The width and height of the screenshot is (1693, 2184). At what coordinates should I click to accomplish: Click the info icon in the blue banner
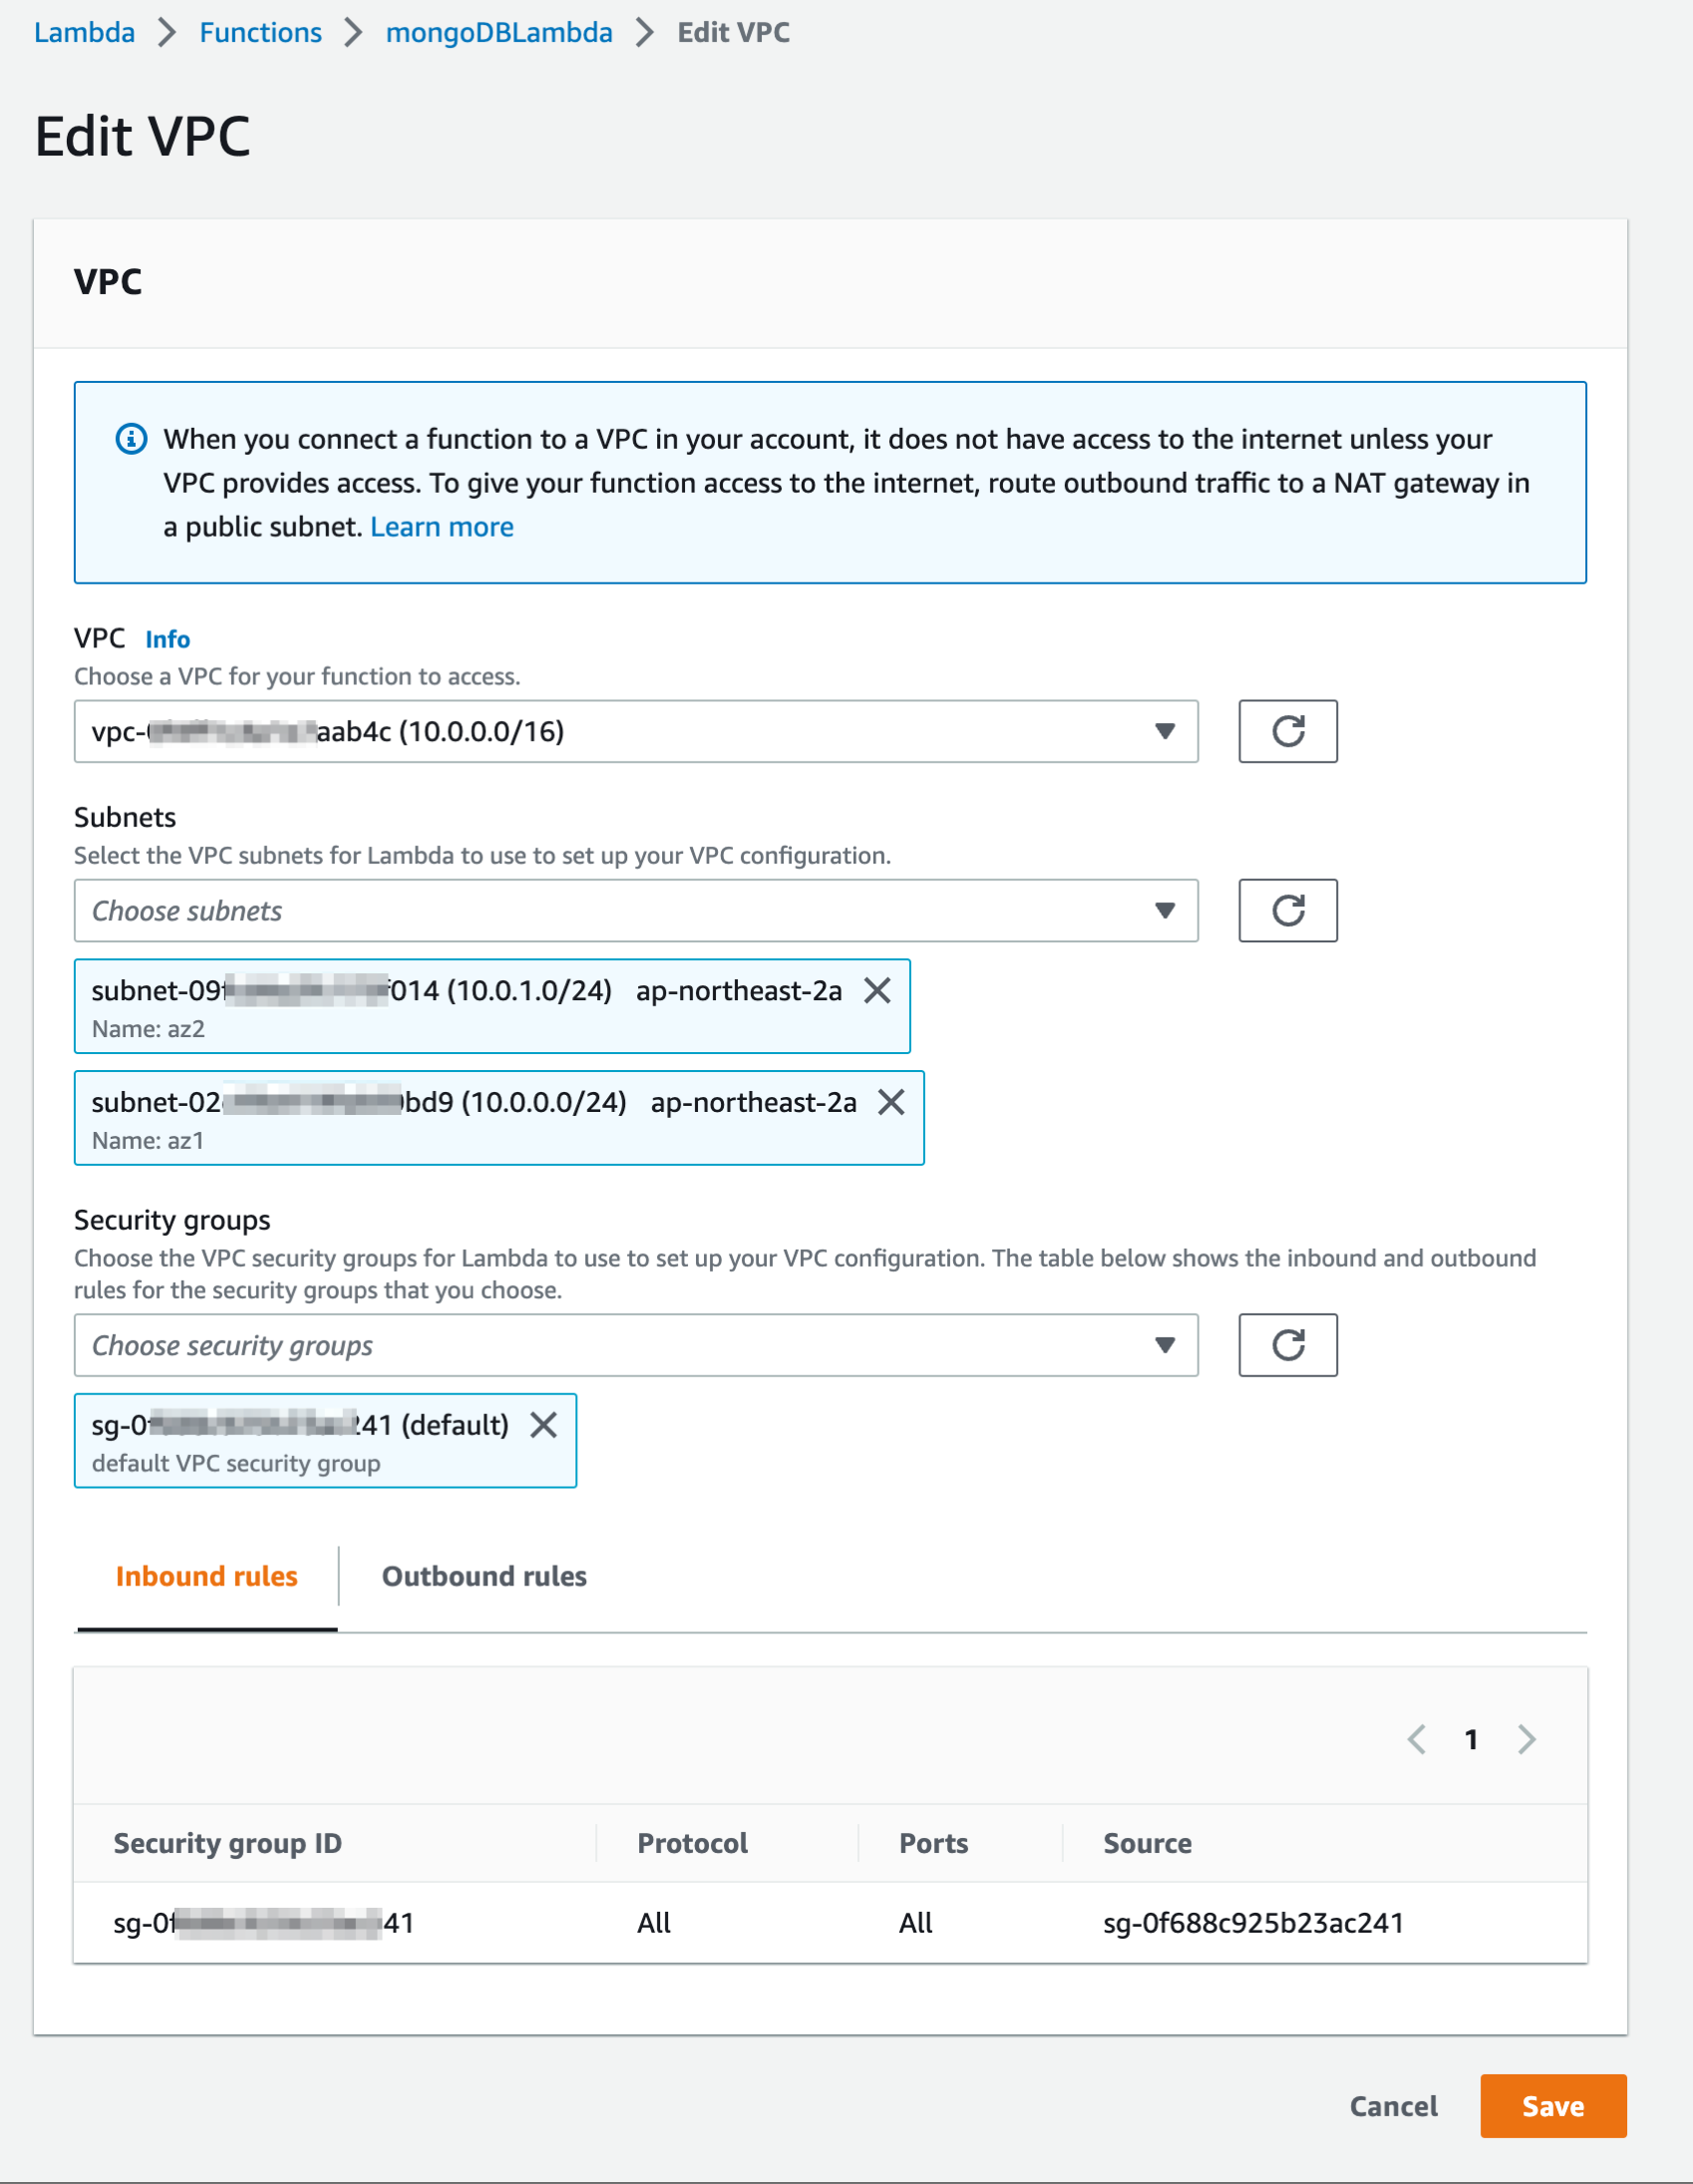pos(129,438)
